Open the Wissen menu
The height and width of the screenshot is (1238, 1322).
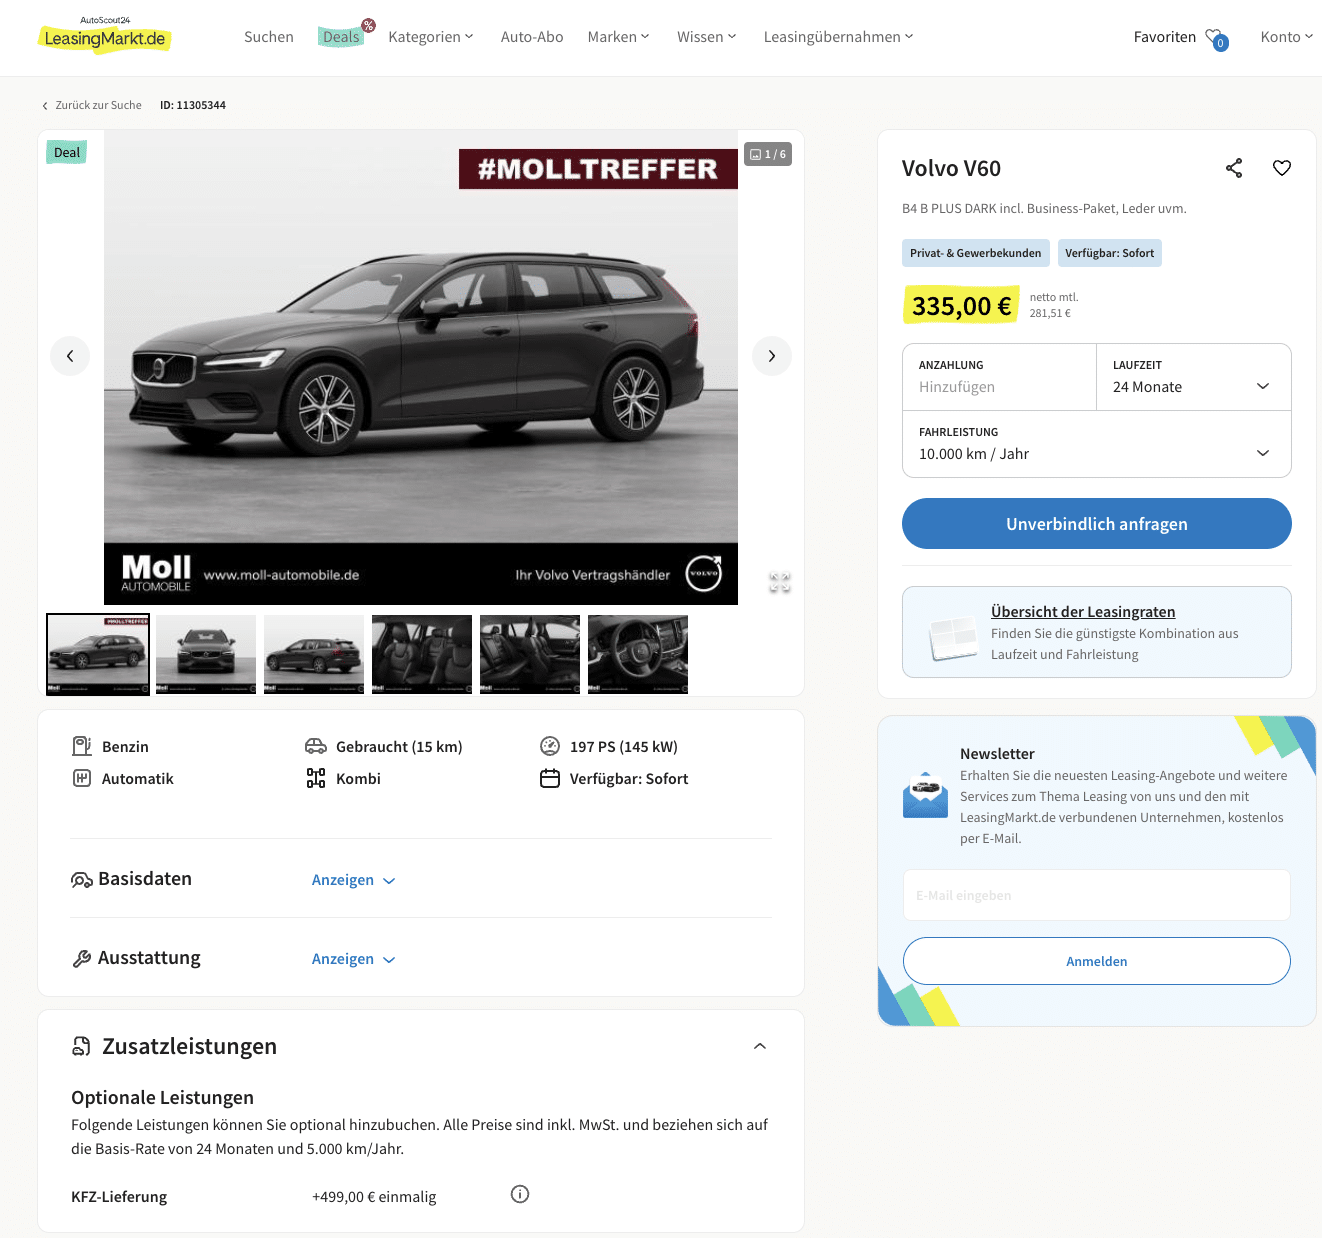[x=706, y=37]
